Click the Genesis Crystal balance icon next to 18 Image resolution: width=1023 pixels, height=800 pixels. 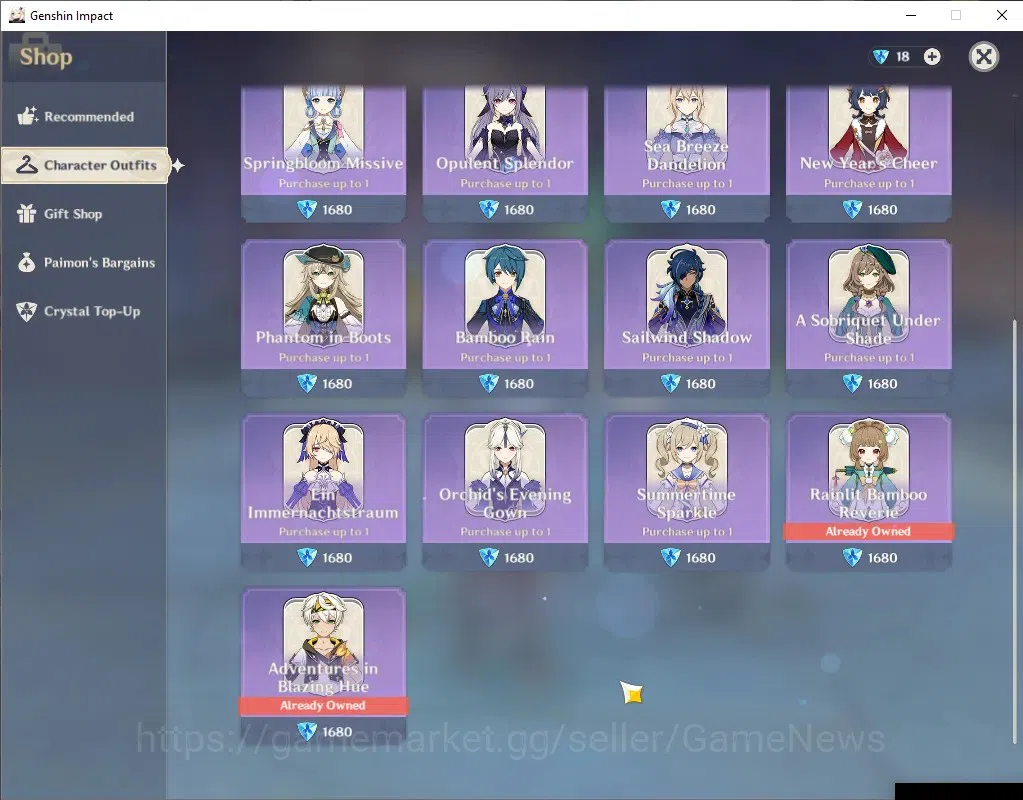point(881,57)
